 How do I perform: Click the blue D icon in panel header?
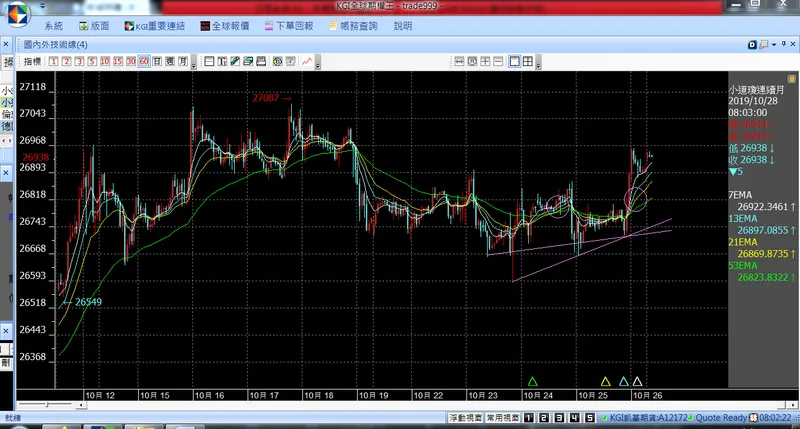click(752, 45)
